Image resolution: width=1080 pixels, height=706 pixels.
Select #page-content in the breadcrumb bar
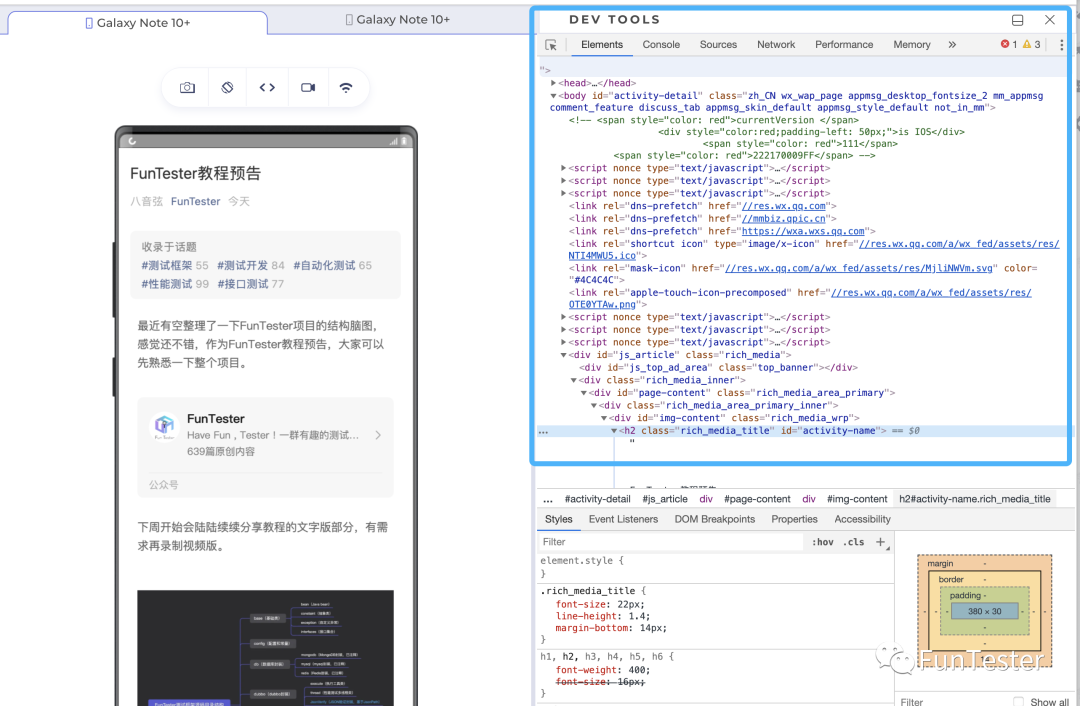(x=757, y=499)
